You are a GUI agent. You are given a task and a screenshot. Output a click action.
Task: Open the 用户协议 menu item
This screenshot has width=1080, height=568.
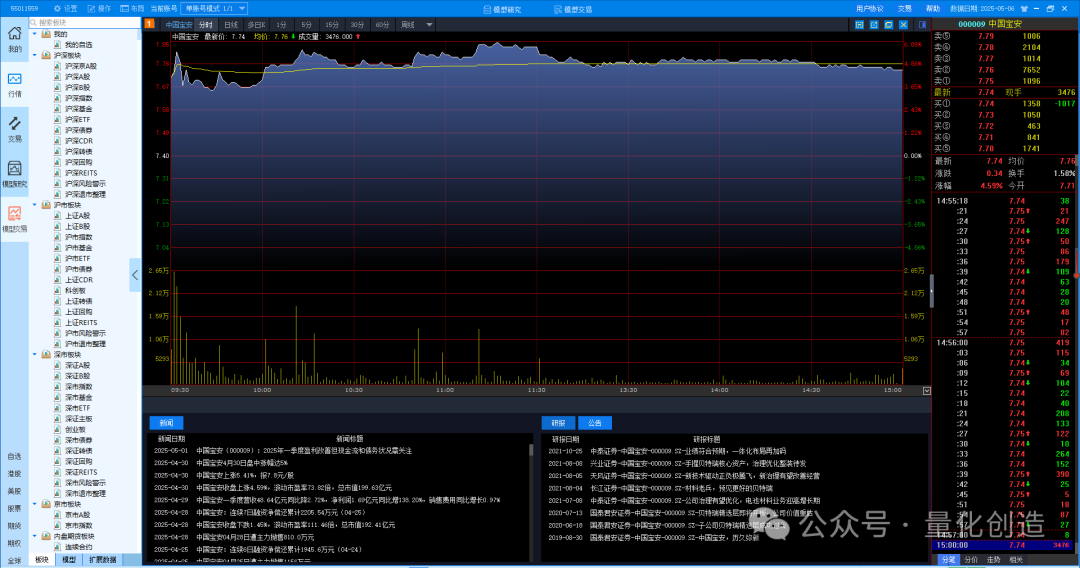[x=869, y=8]
